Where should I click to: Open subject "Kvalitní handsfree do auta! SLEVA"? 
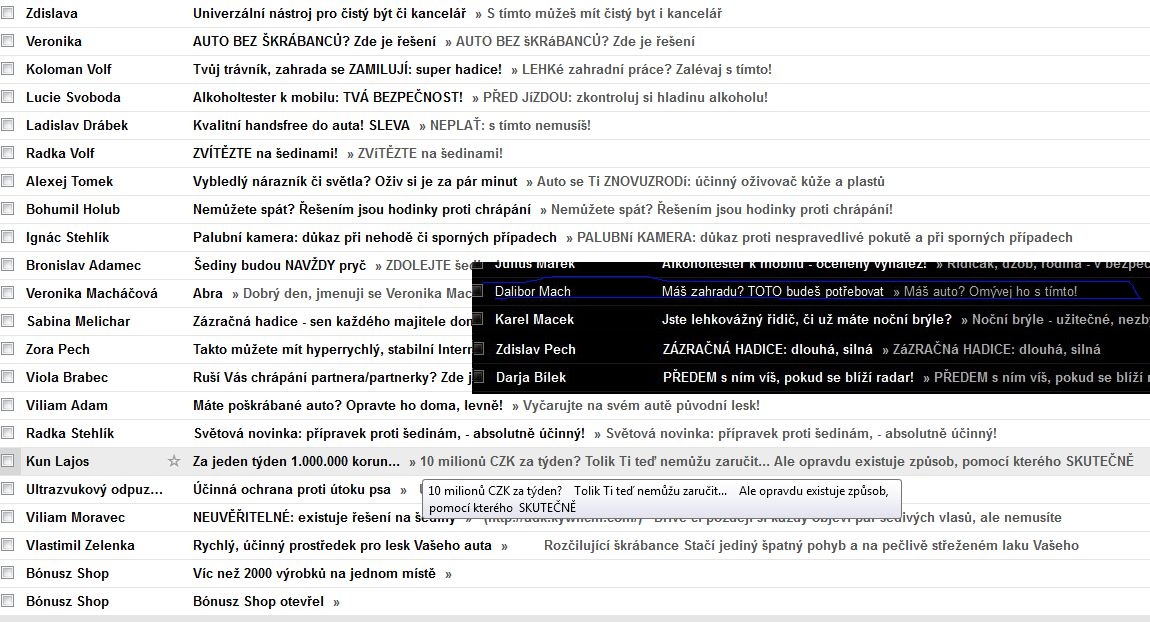pyautogui.click(x=301, y=125)
